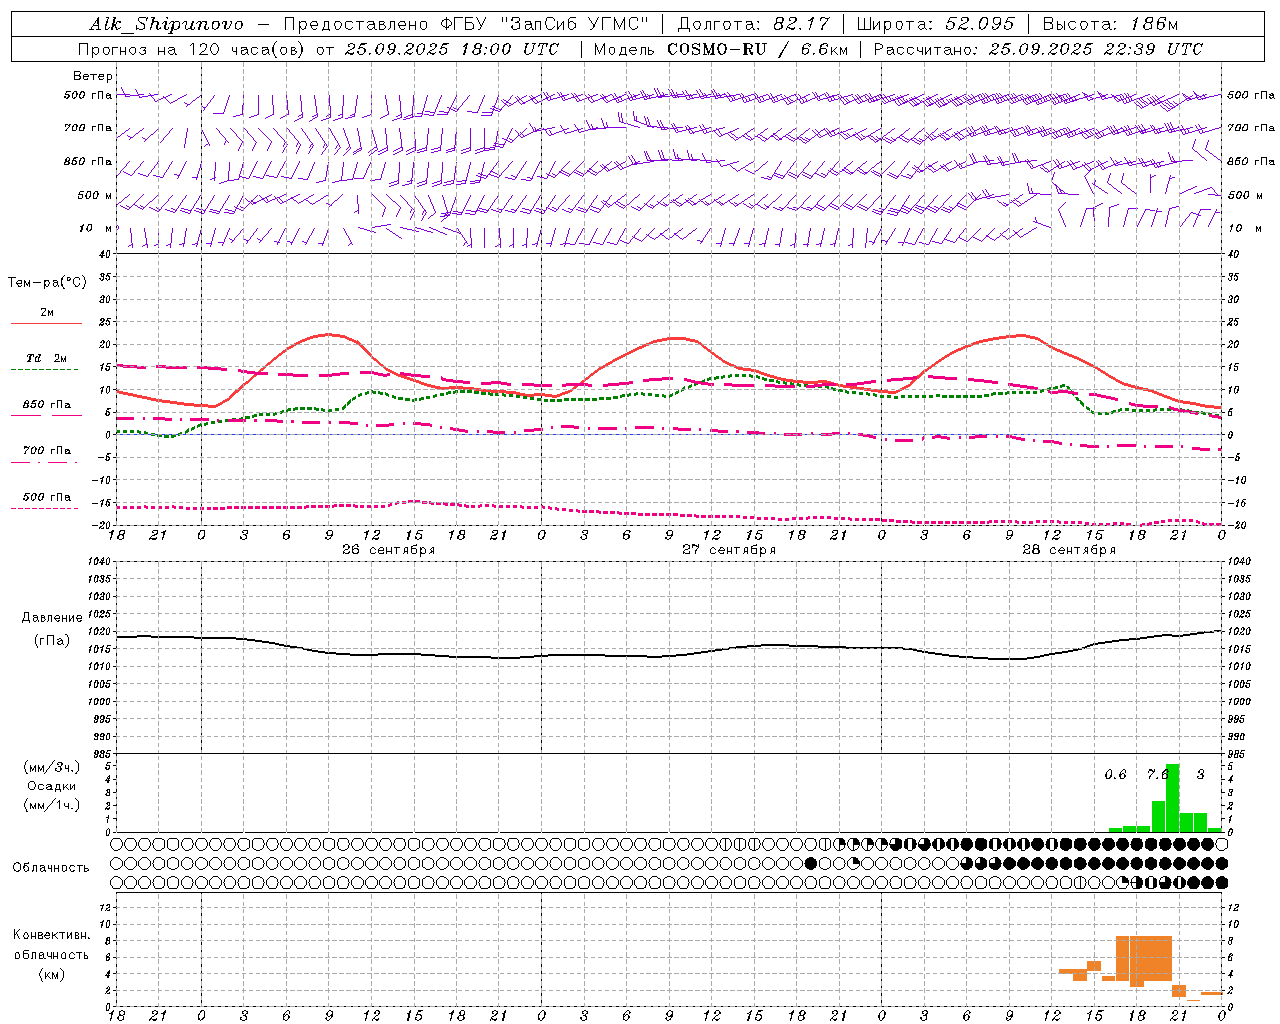Click the black filled cloud circle in middle row
1280x1024 pixels.
coord(811,863)
